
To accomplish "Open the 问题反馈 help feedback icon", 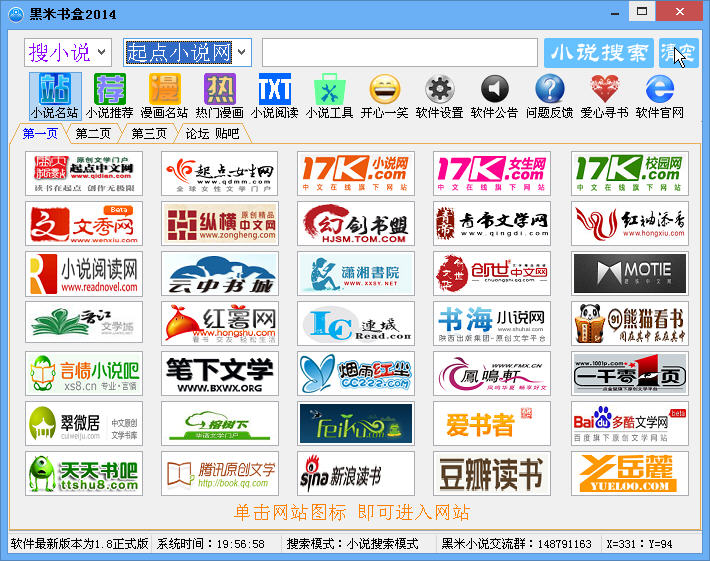I will click(549, 90).
